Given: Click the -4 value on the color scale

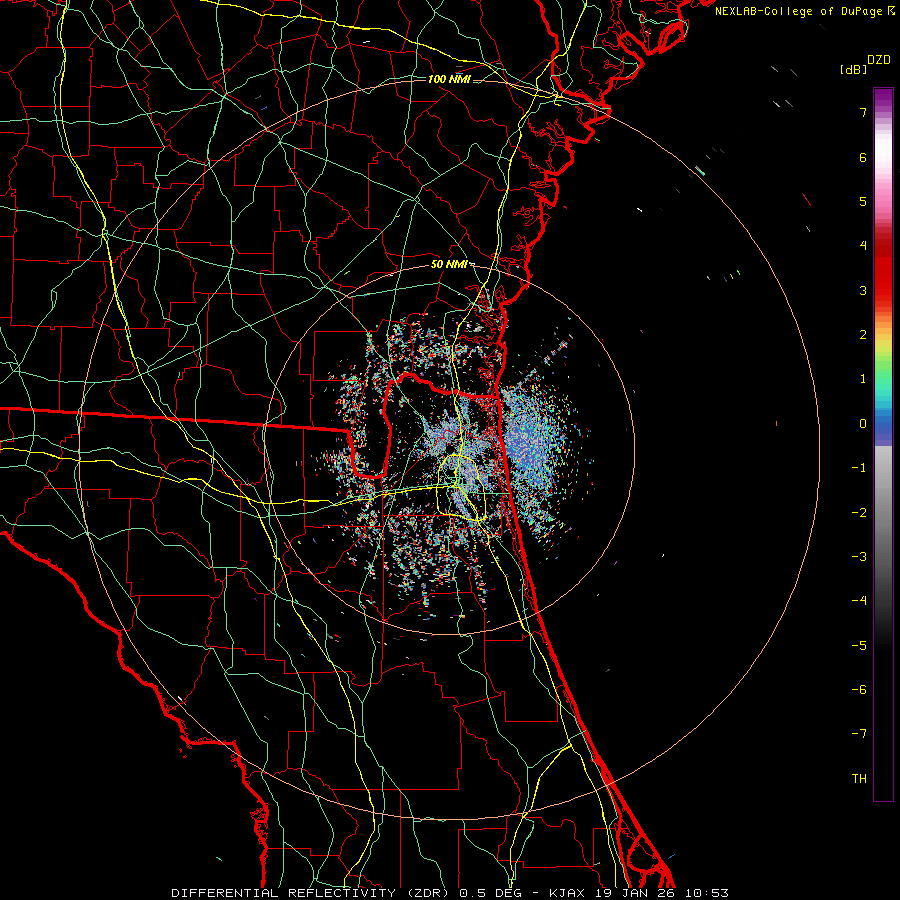Looking at the screenshot, I should (859, 600).
